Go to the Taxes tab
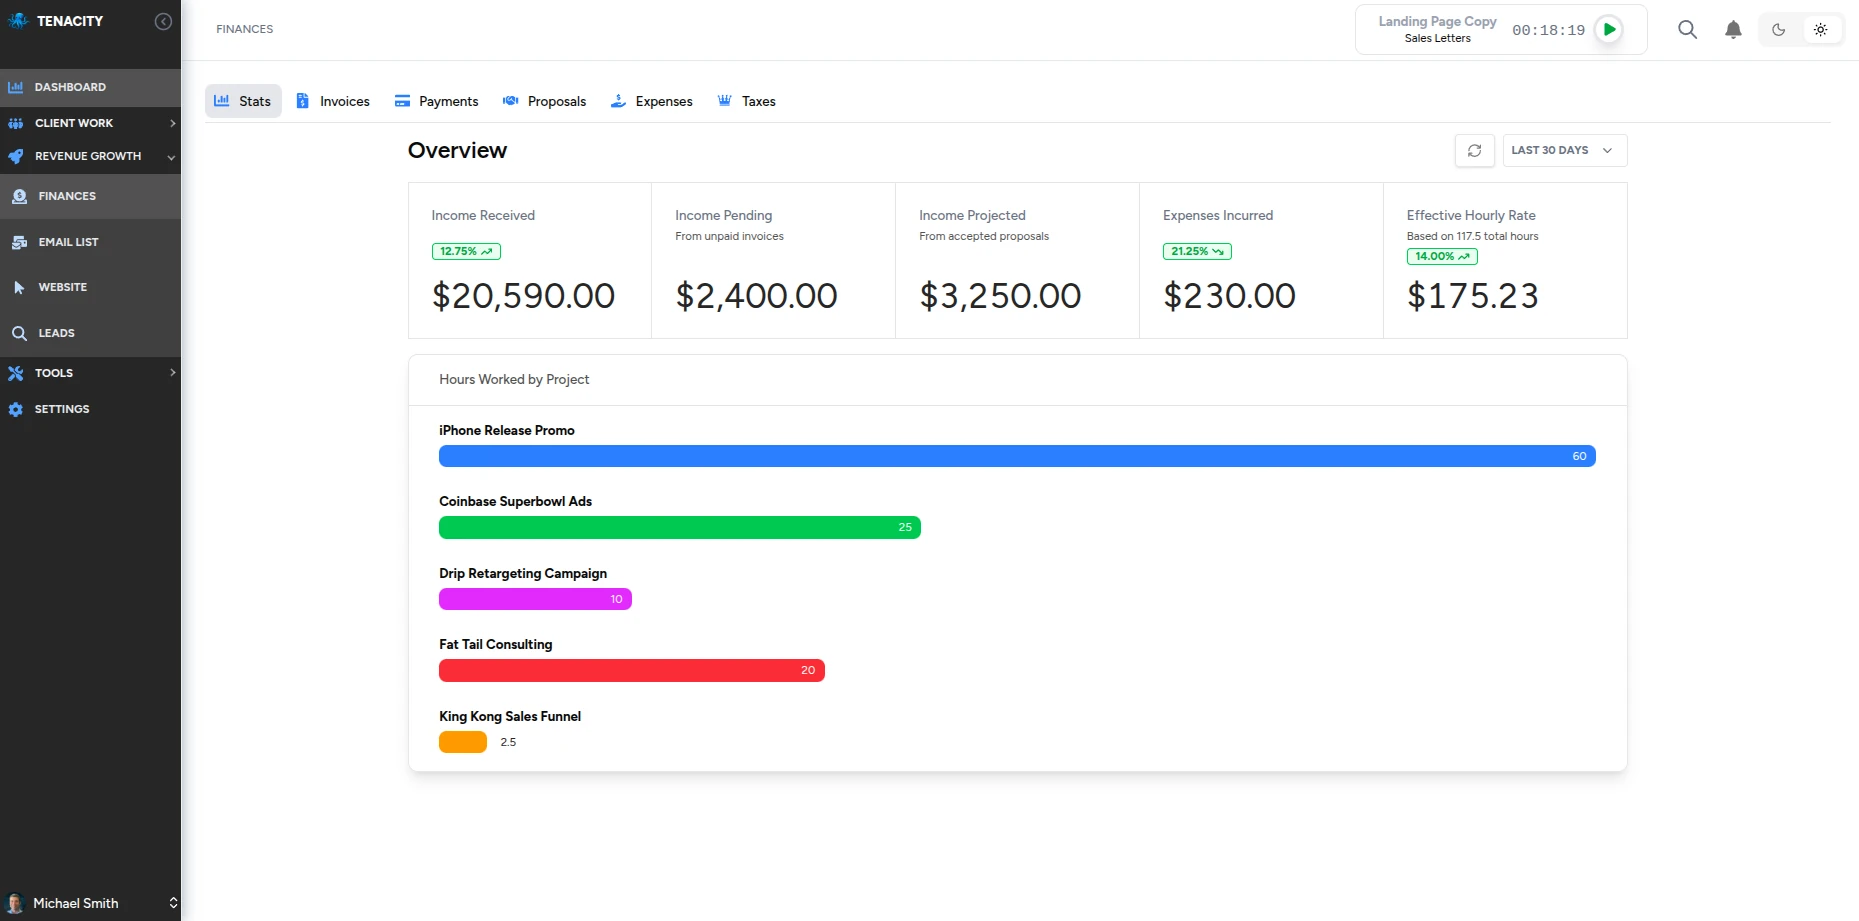The height and width of the screenshot is (921, 1859). coord(747,102)
